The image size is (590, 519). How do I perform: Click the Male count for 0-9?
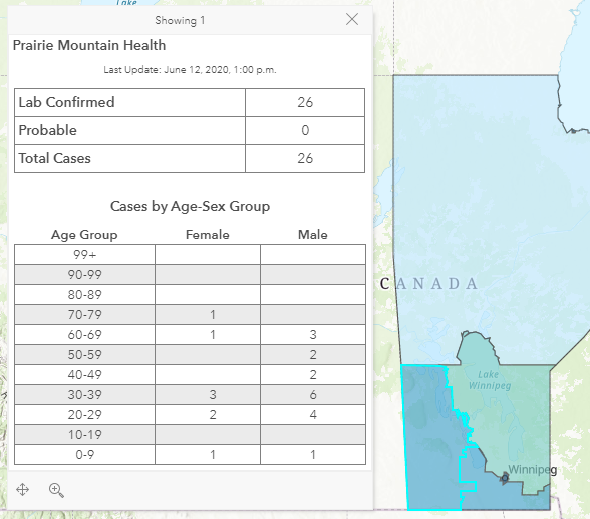point(313,455)
